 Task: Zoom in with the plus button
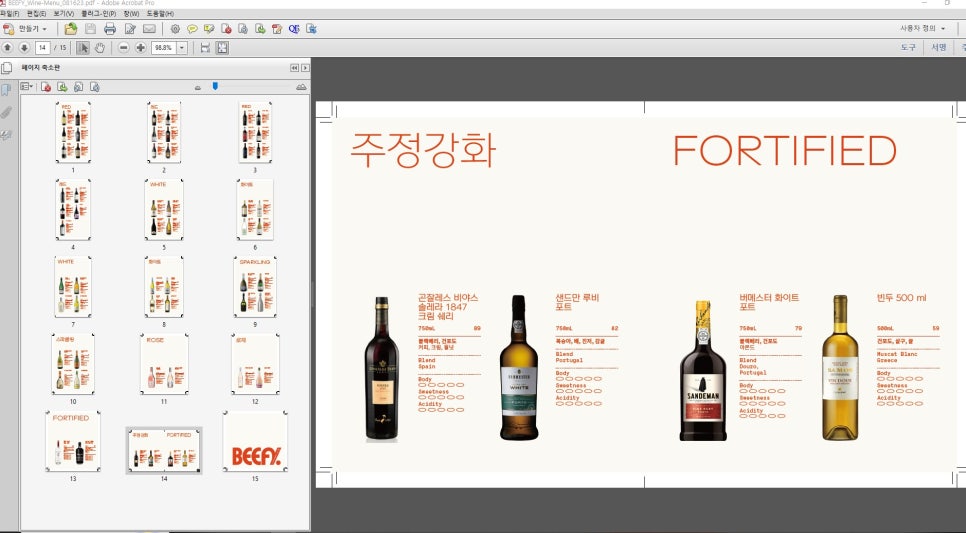(140, 47)
